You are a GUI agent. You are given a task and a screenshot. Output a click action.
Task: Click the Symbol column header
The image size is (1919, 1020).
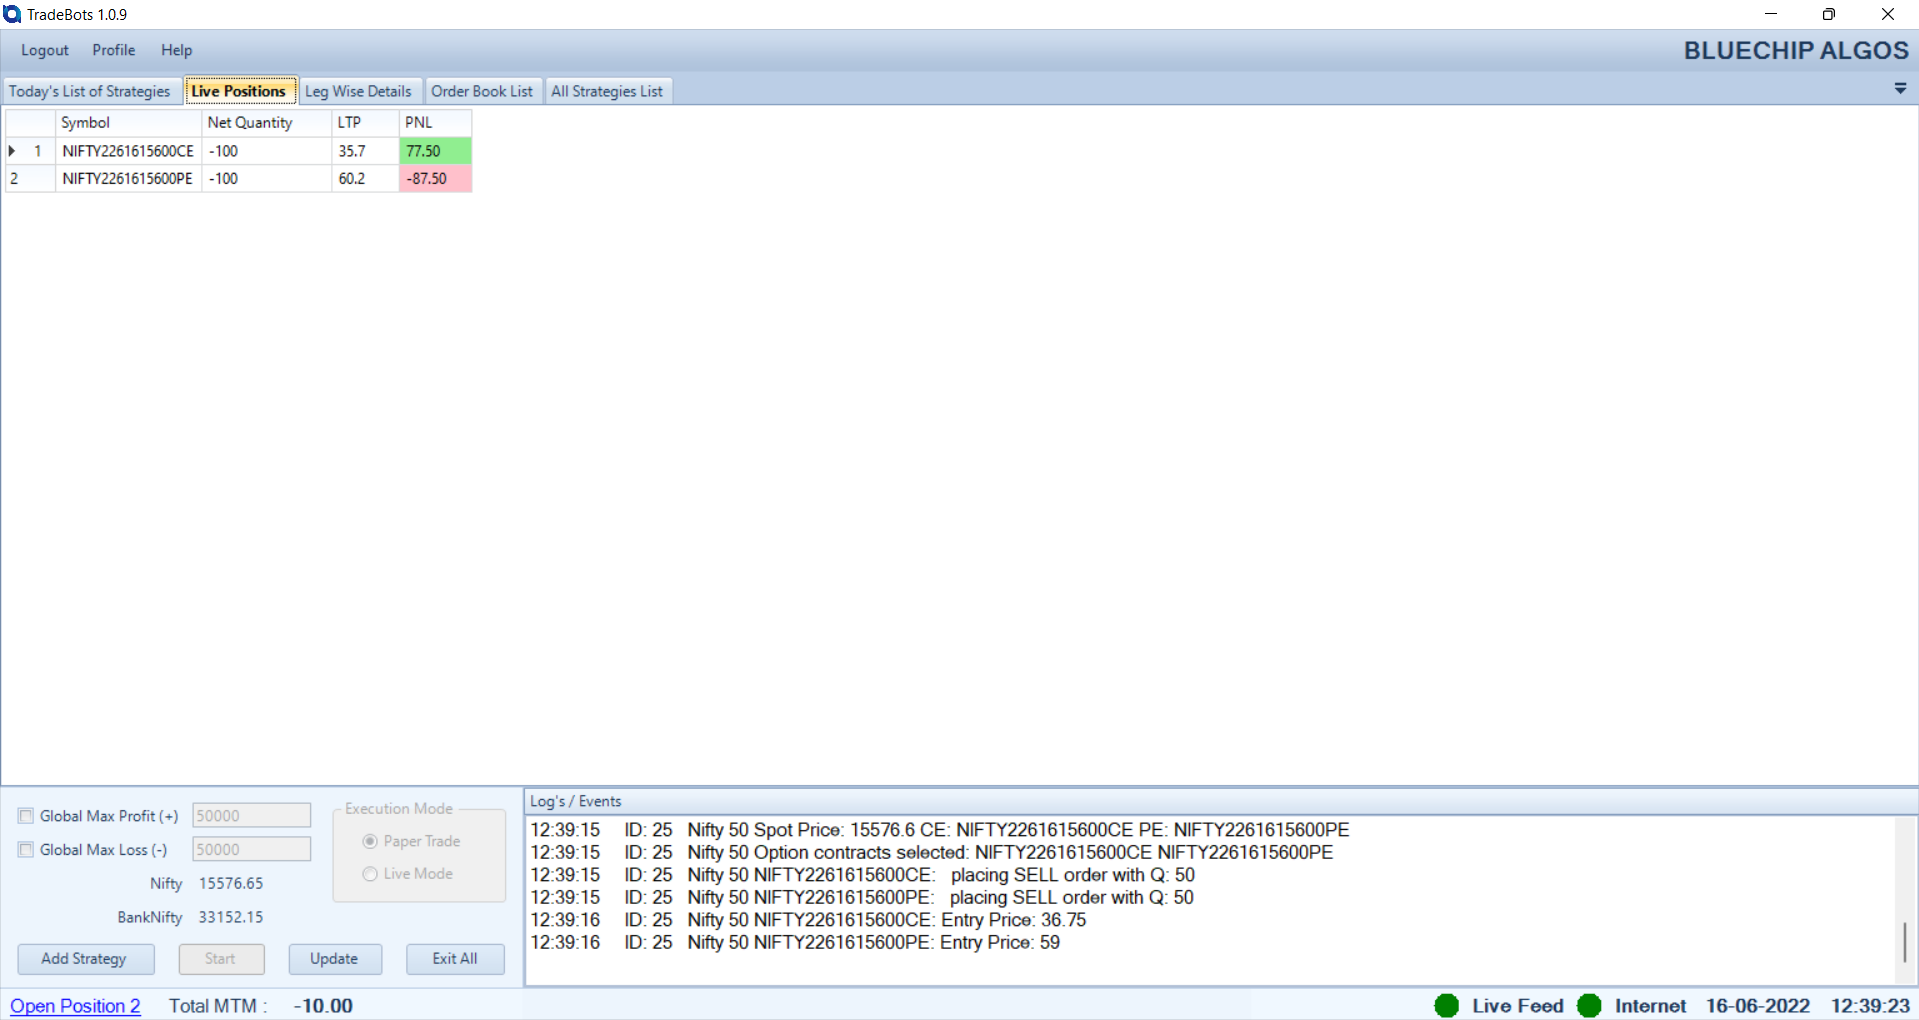pos(128,122)
